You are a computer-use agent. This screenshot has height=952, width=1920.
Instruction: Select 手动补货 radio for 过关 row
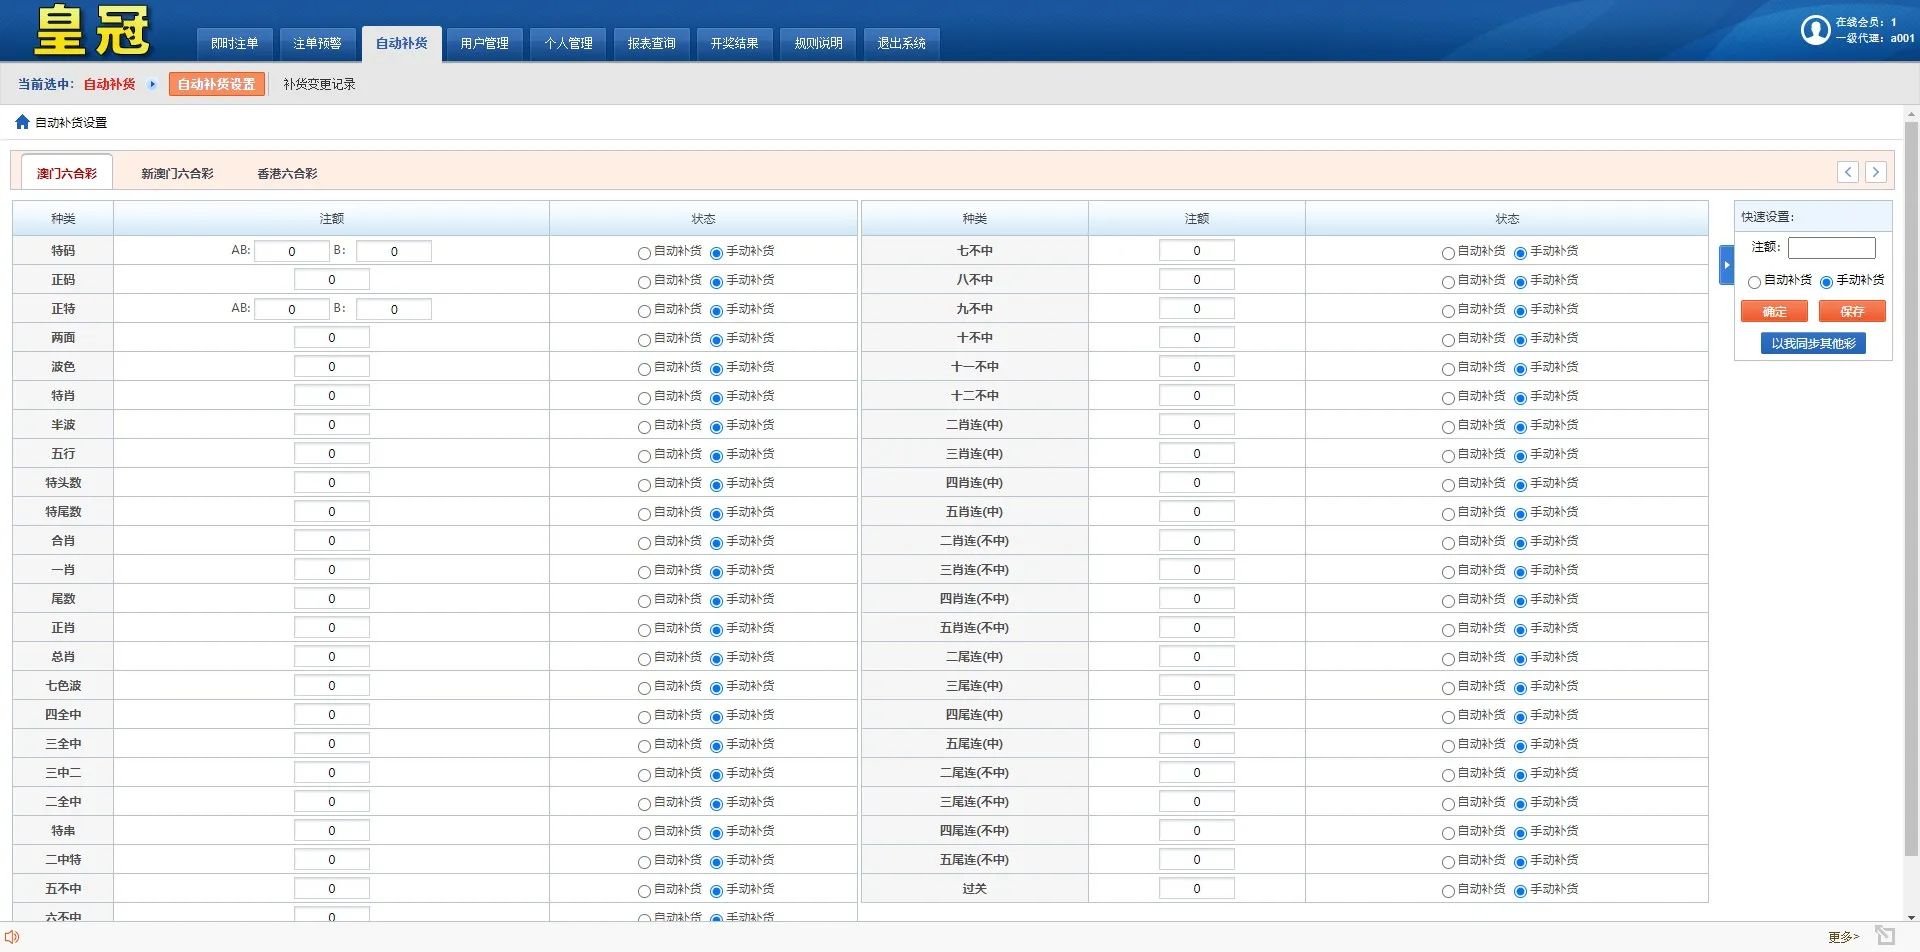click(x=1520, y=891)
